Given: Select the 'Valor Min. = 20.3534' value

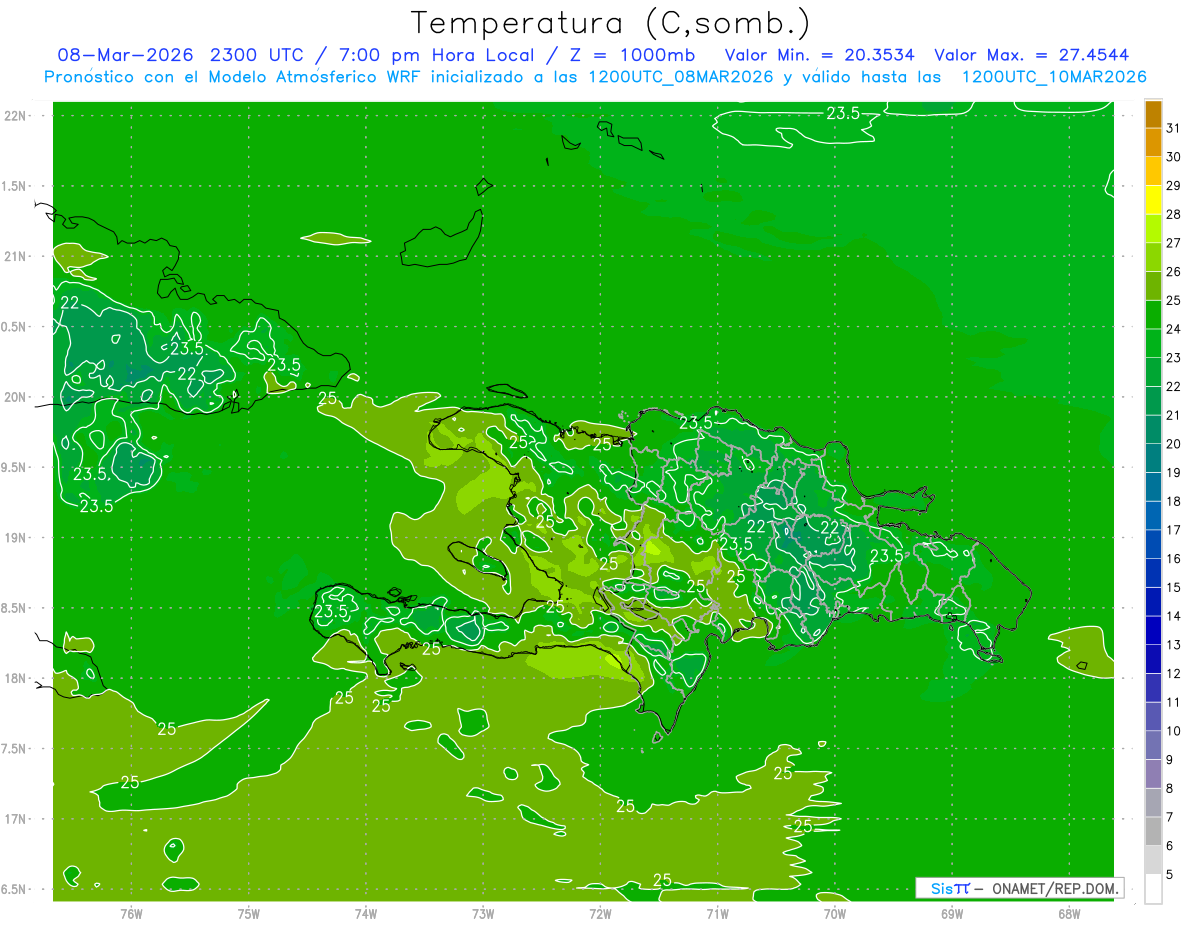Looking at the screenshot, I should [819, 56].
